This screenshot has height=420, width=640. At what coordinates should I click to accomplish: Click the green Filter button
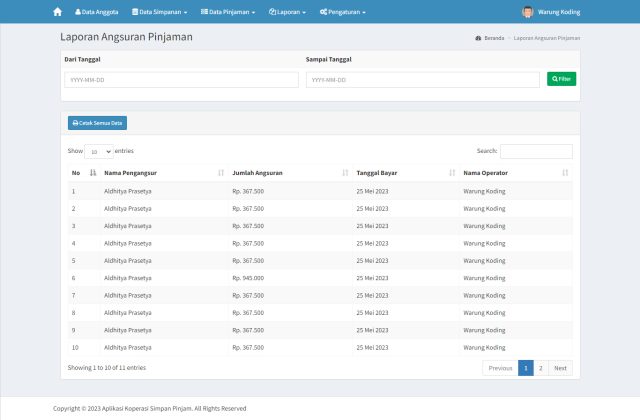[561, 79]
